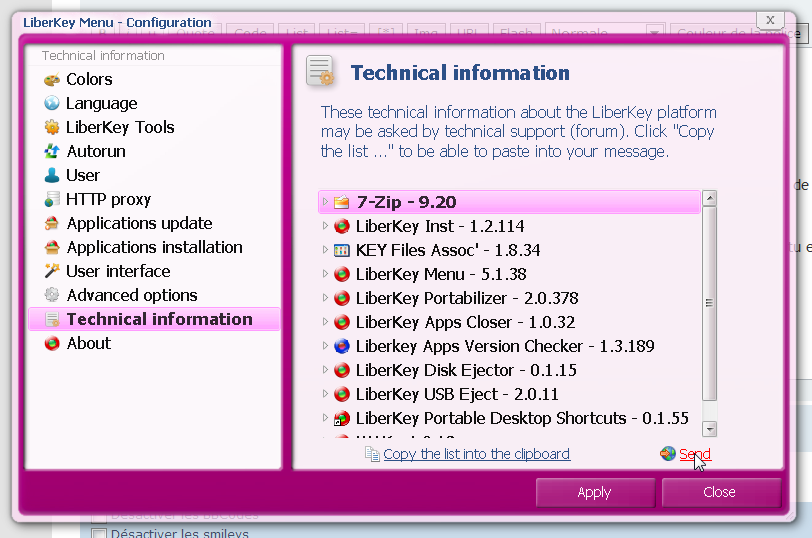Select Advanced options in the sidebar

tap(131, 296)
